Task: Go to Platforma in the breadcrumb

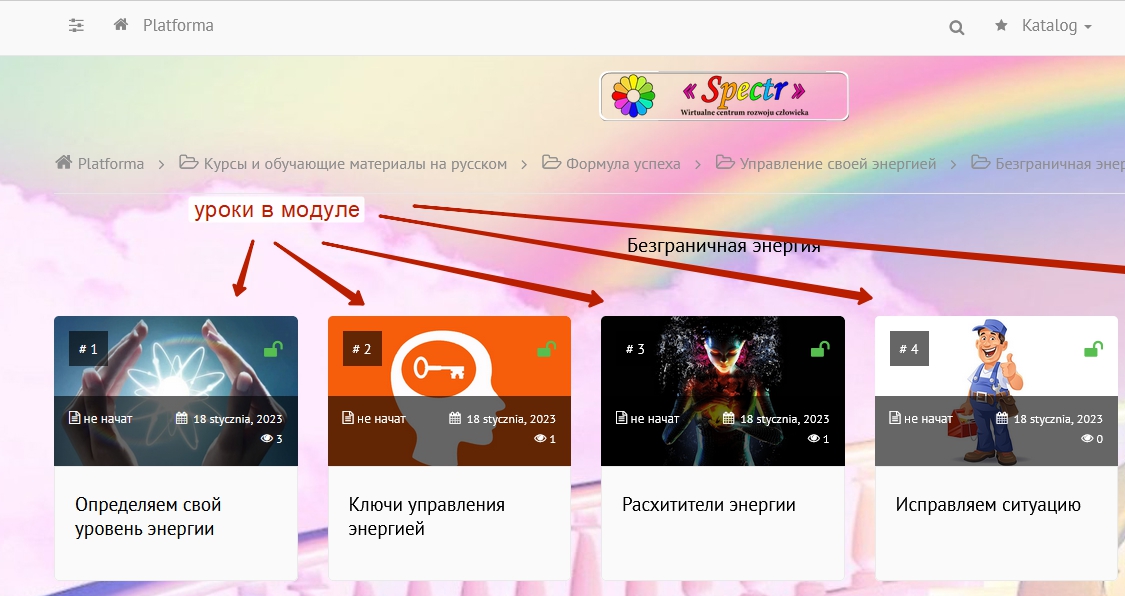Action: (110, 164)
